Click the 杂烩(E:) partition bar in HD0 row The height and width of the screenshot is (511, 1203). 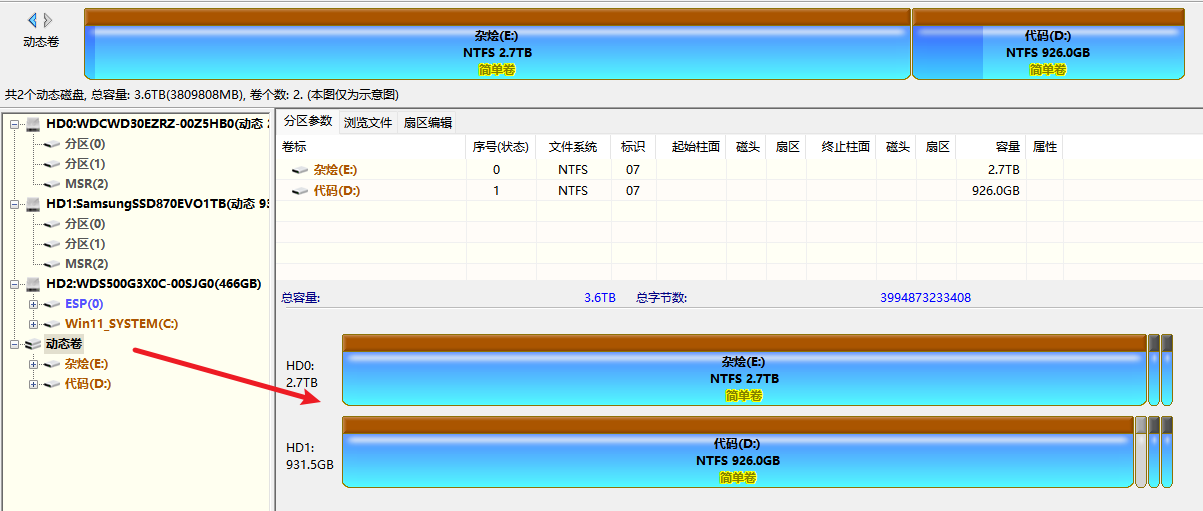pos(744,370)
